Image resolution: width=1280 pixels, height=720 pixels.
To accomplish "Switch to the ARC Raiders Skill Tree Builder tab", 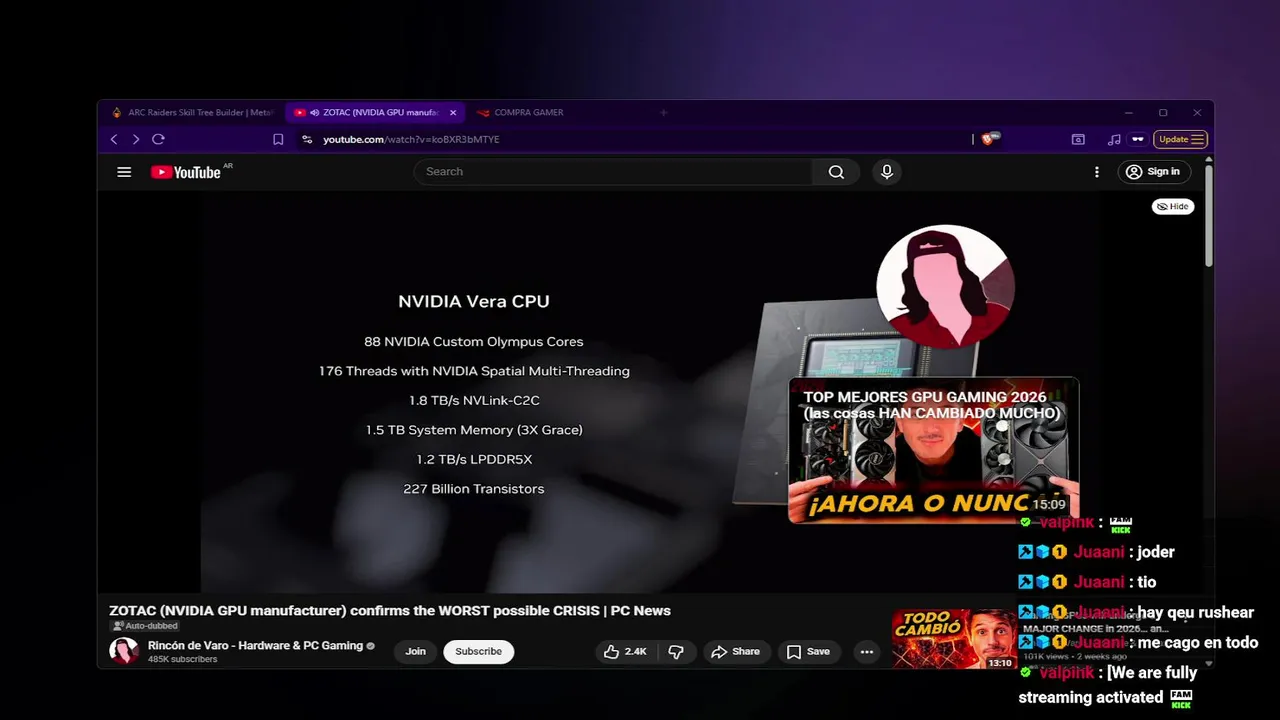I will coord(192,113).
